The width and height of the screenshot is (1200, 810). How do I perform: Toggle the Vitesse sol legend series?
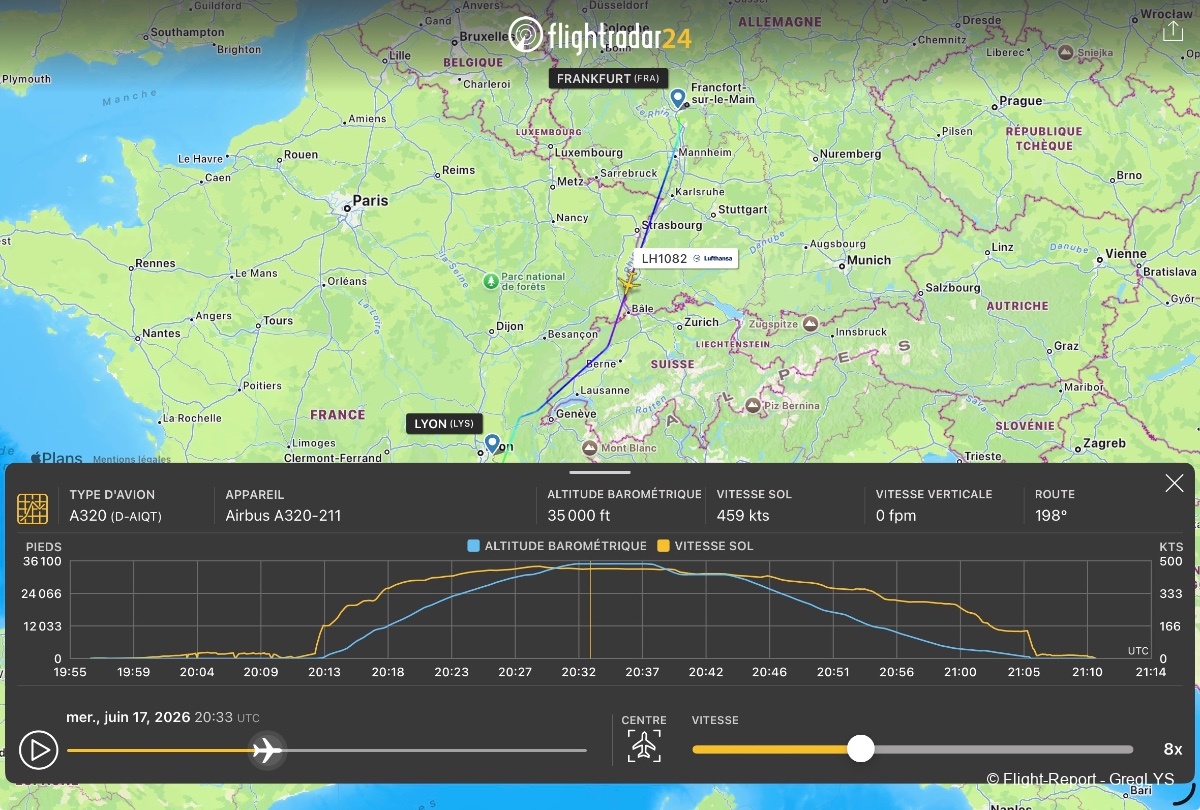705,546
